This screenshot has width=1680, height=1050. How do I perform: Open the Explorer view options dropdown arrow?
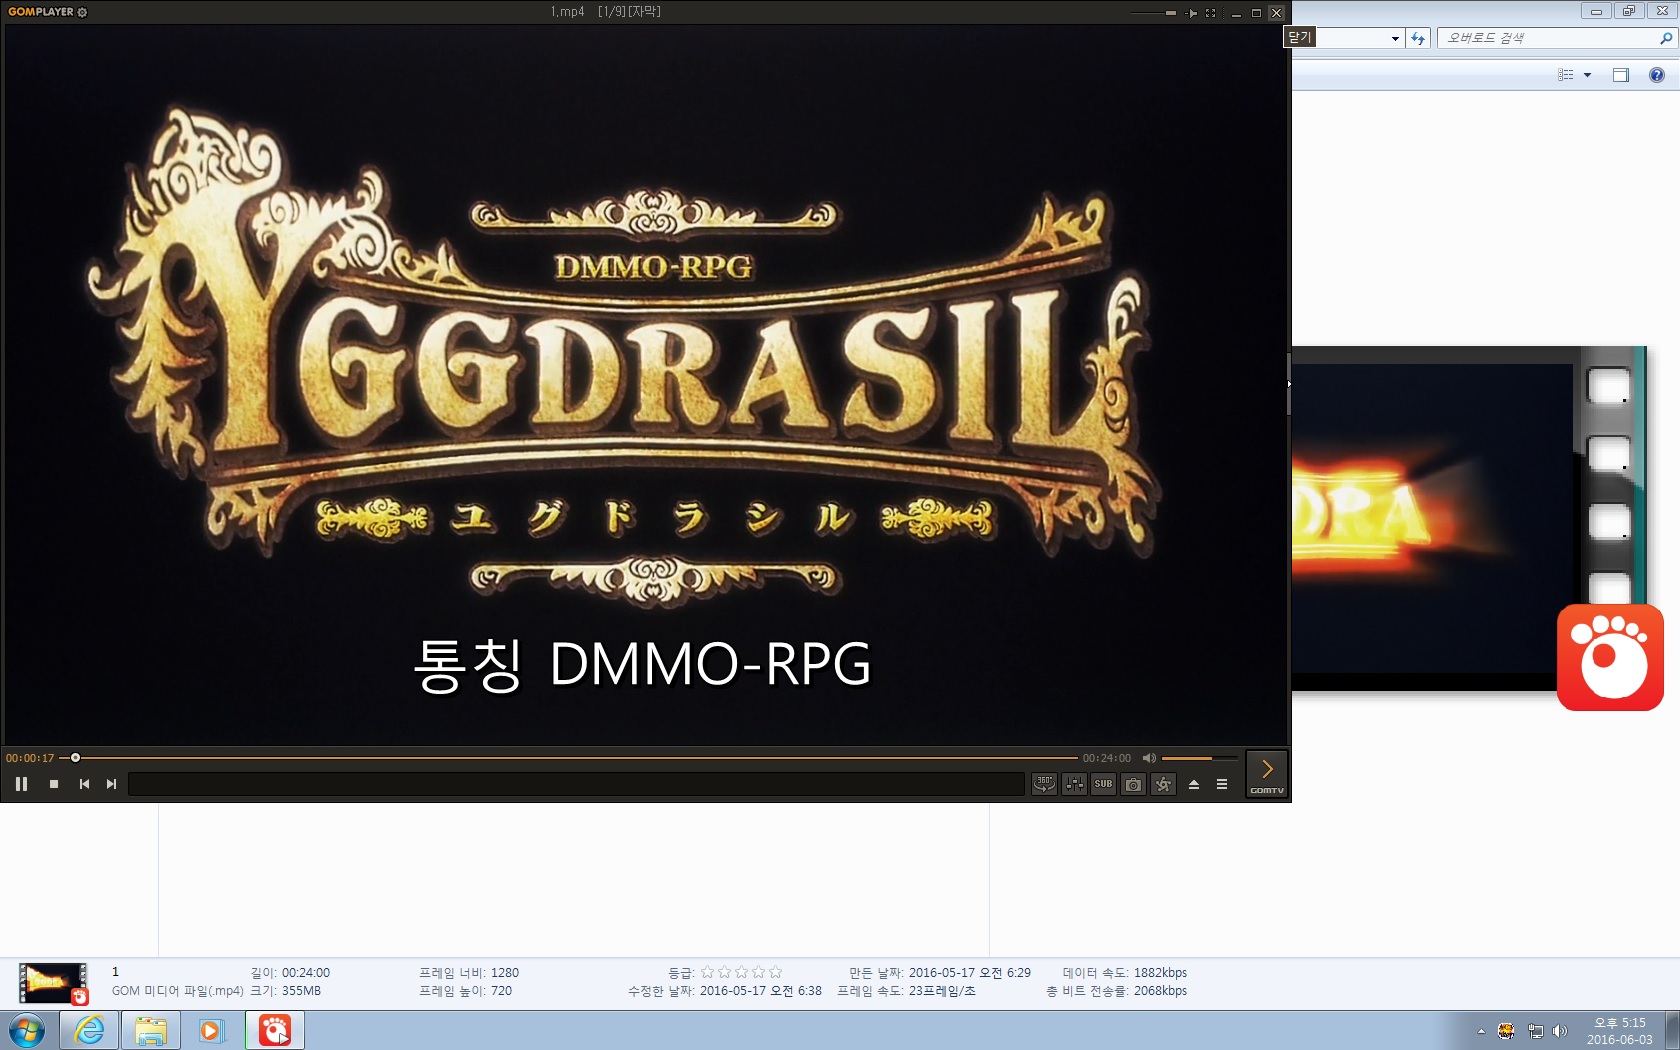point(1587,75)
